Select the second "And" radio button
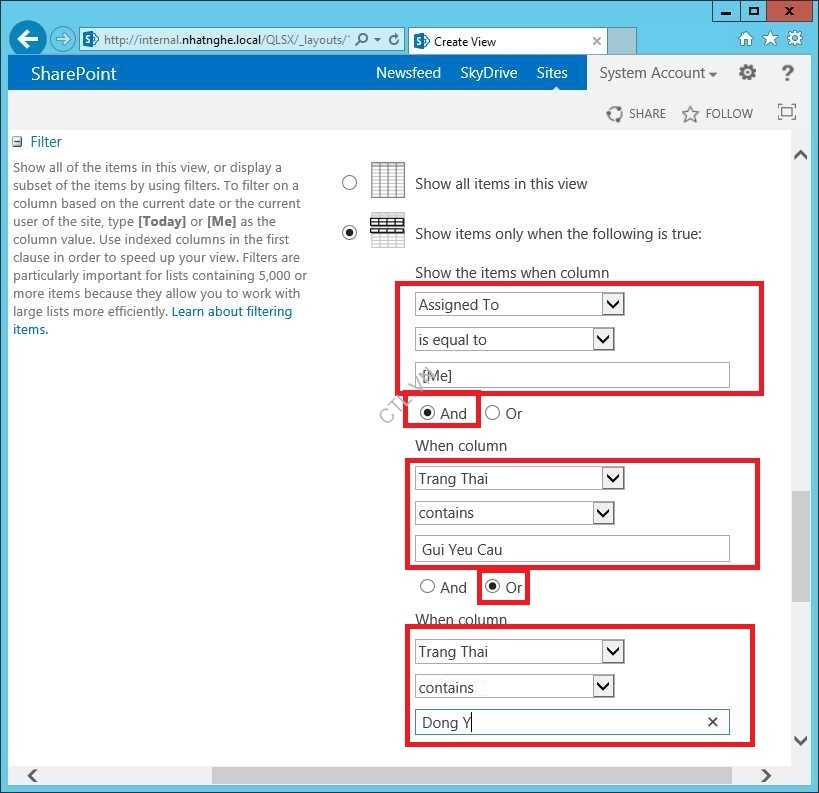This screenshot has width=819, height=793. (x=428, y=587)
